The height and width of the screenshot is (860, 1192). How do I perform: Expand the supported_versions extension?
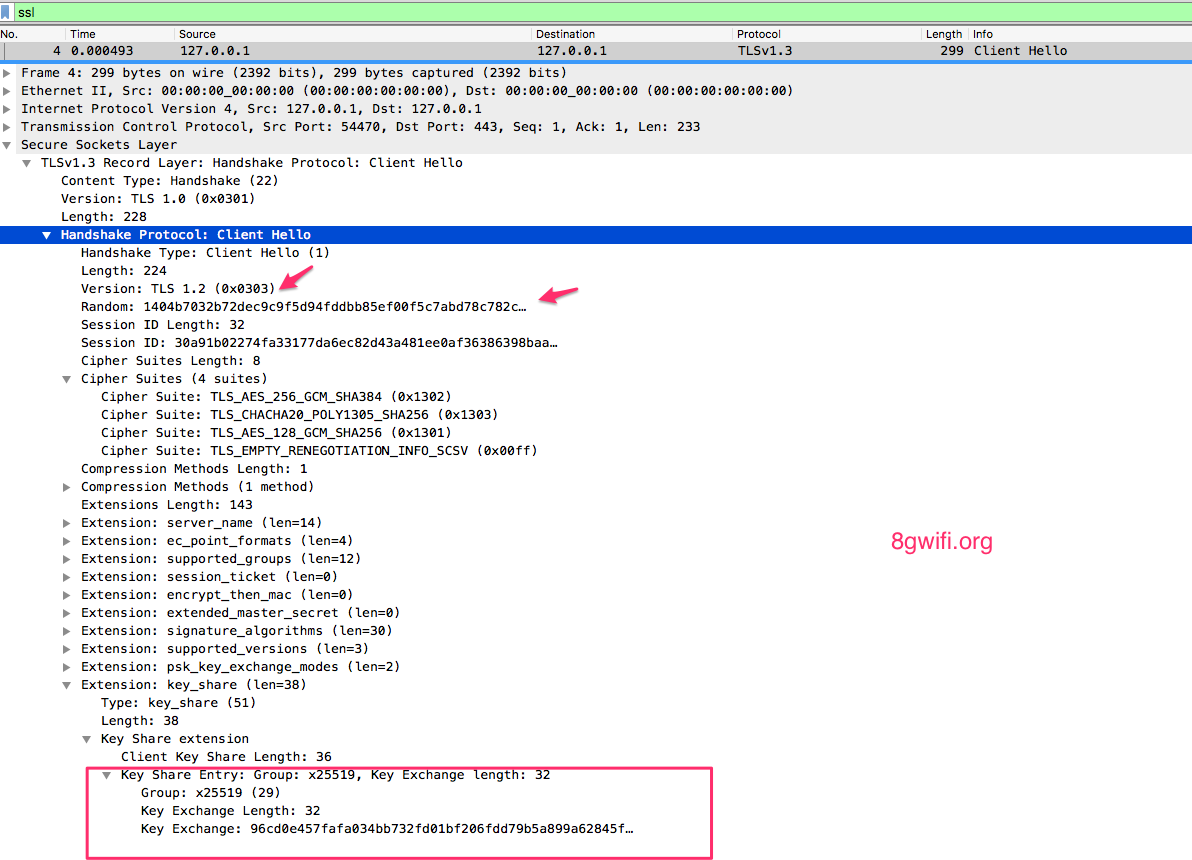click(67, 649)
